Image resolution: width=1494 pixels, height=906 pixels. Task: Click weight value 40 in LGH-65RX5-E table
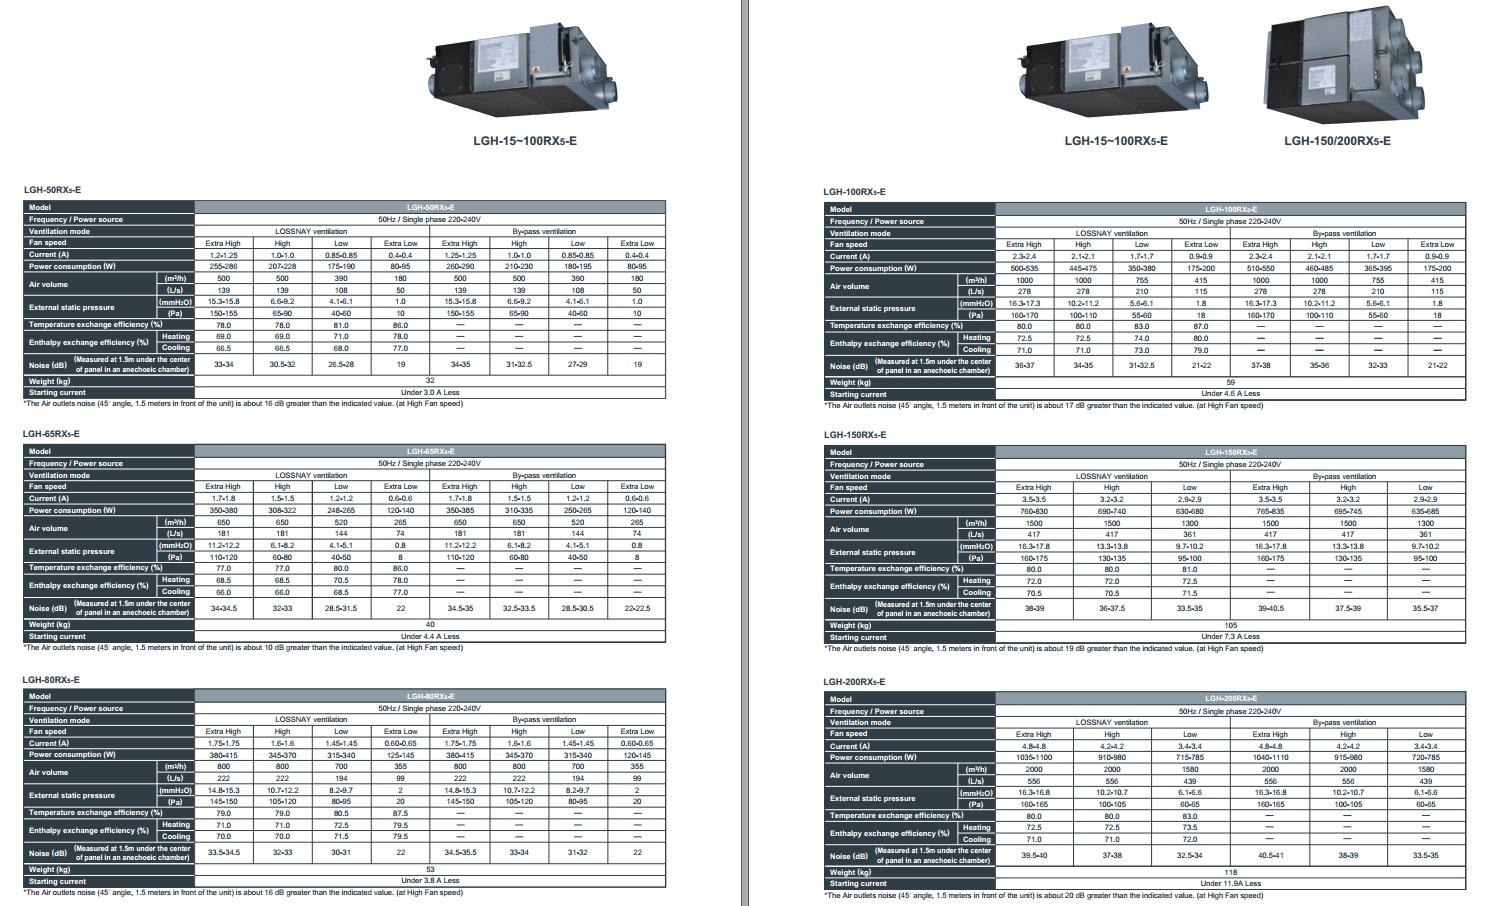tap(430, 624)
